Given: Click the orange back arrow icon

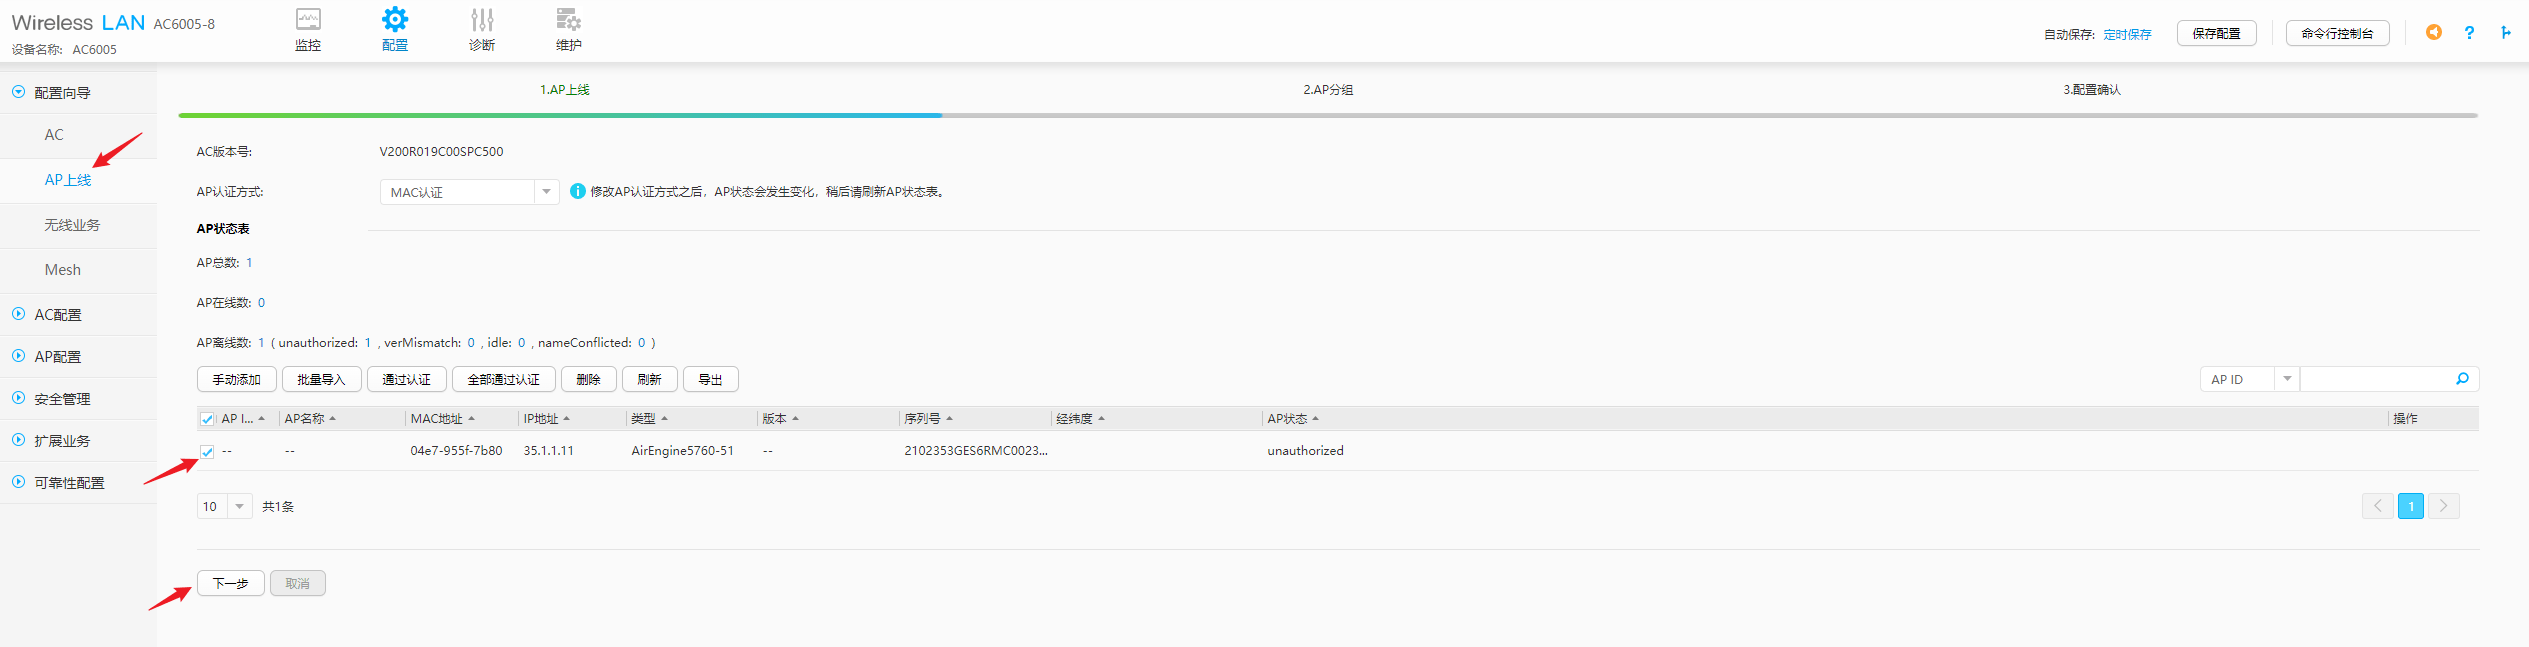Looking at the screenshot, I should [x=2433, y=33].
